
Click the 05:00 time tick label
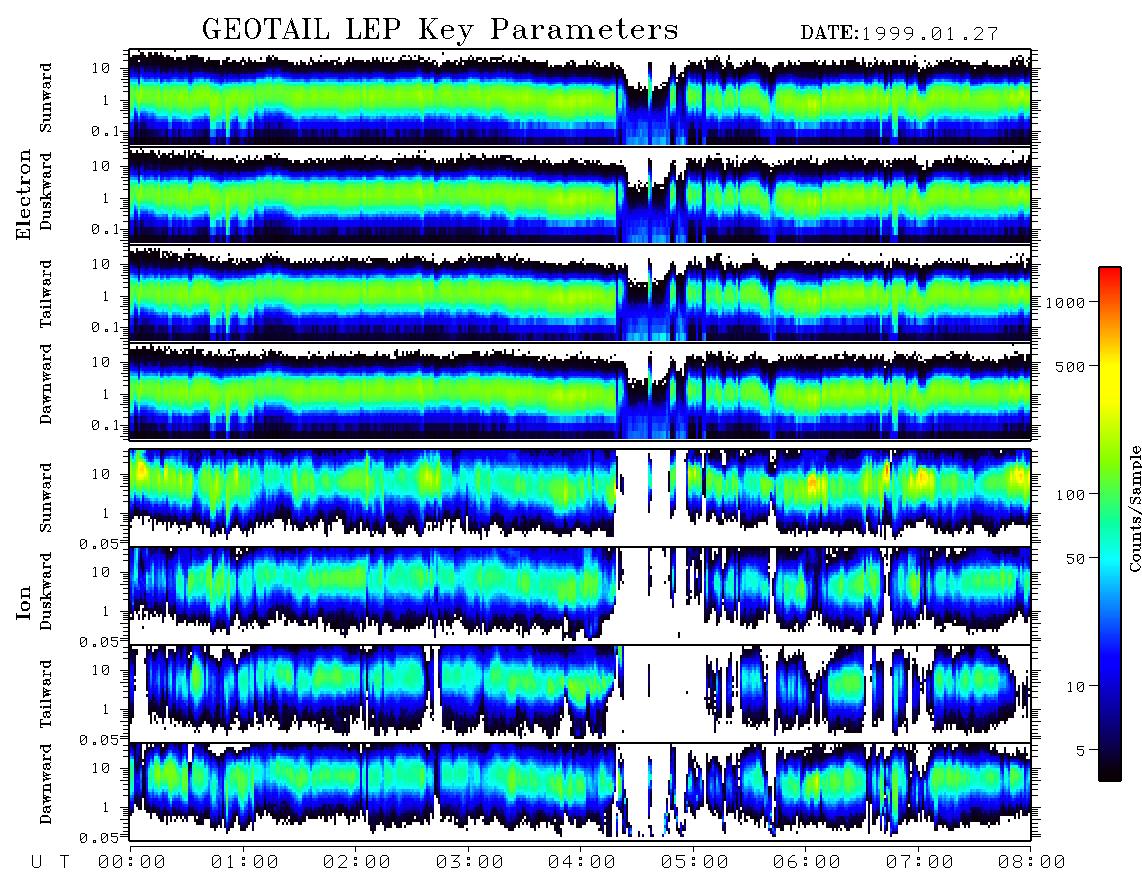tap(695, 863)
